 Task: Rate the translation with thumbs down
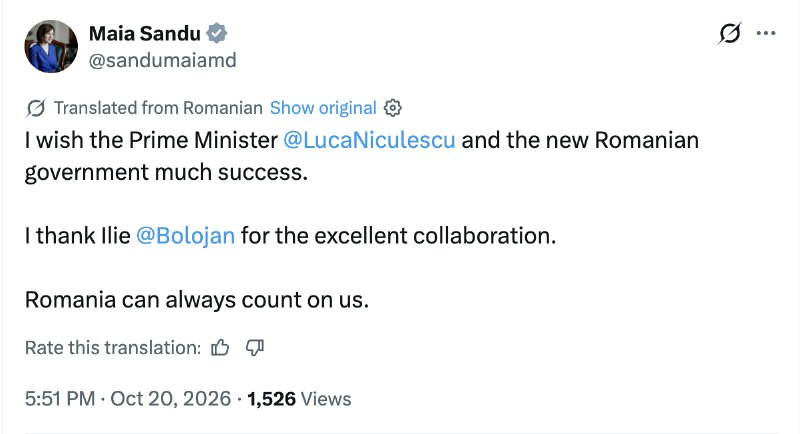click(255, 348)
